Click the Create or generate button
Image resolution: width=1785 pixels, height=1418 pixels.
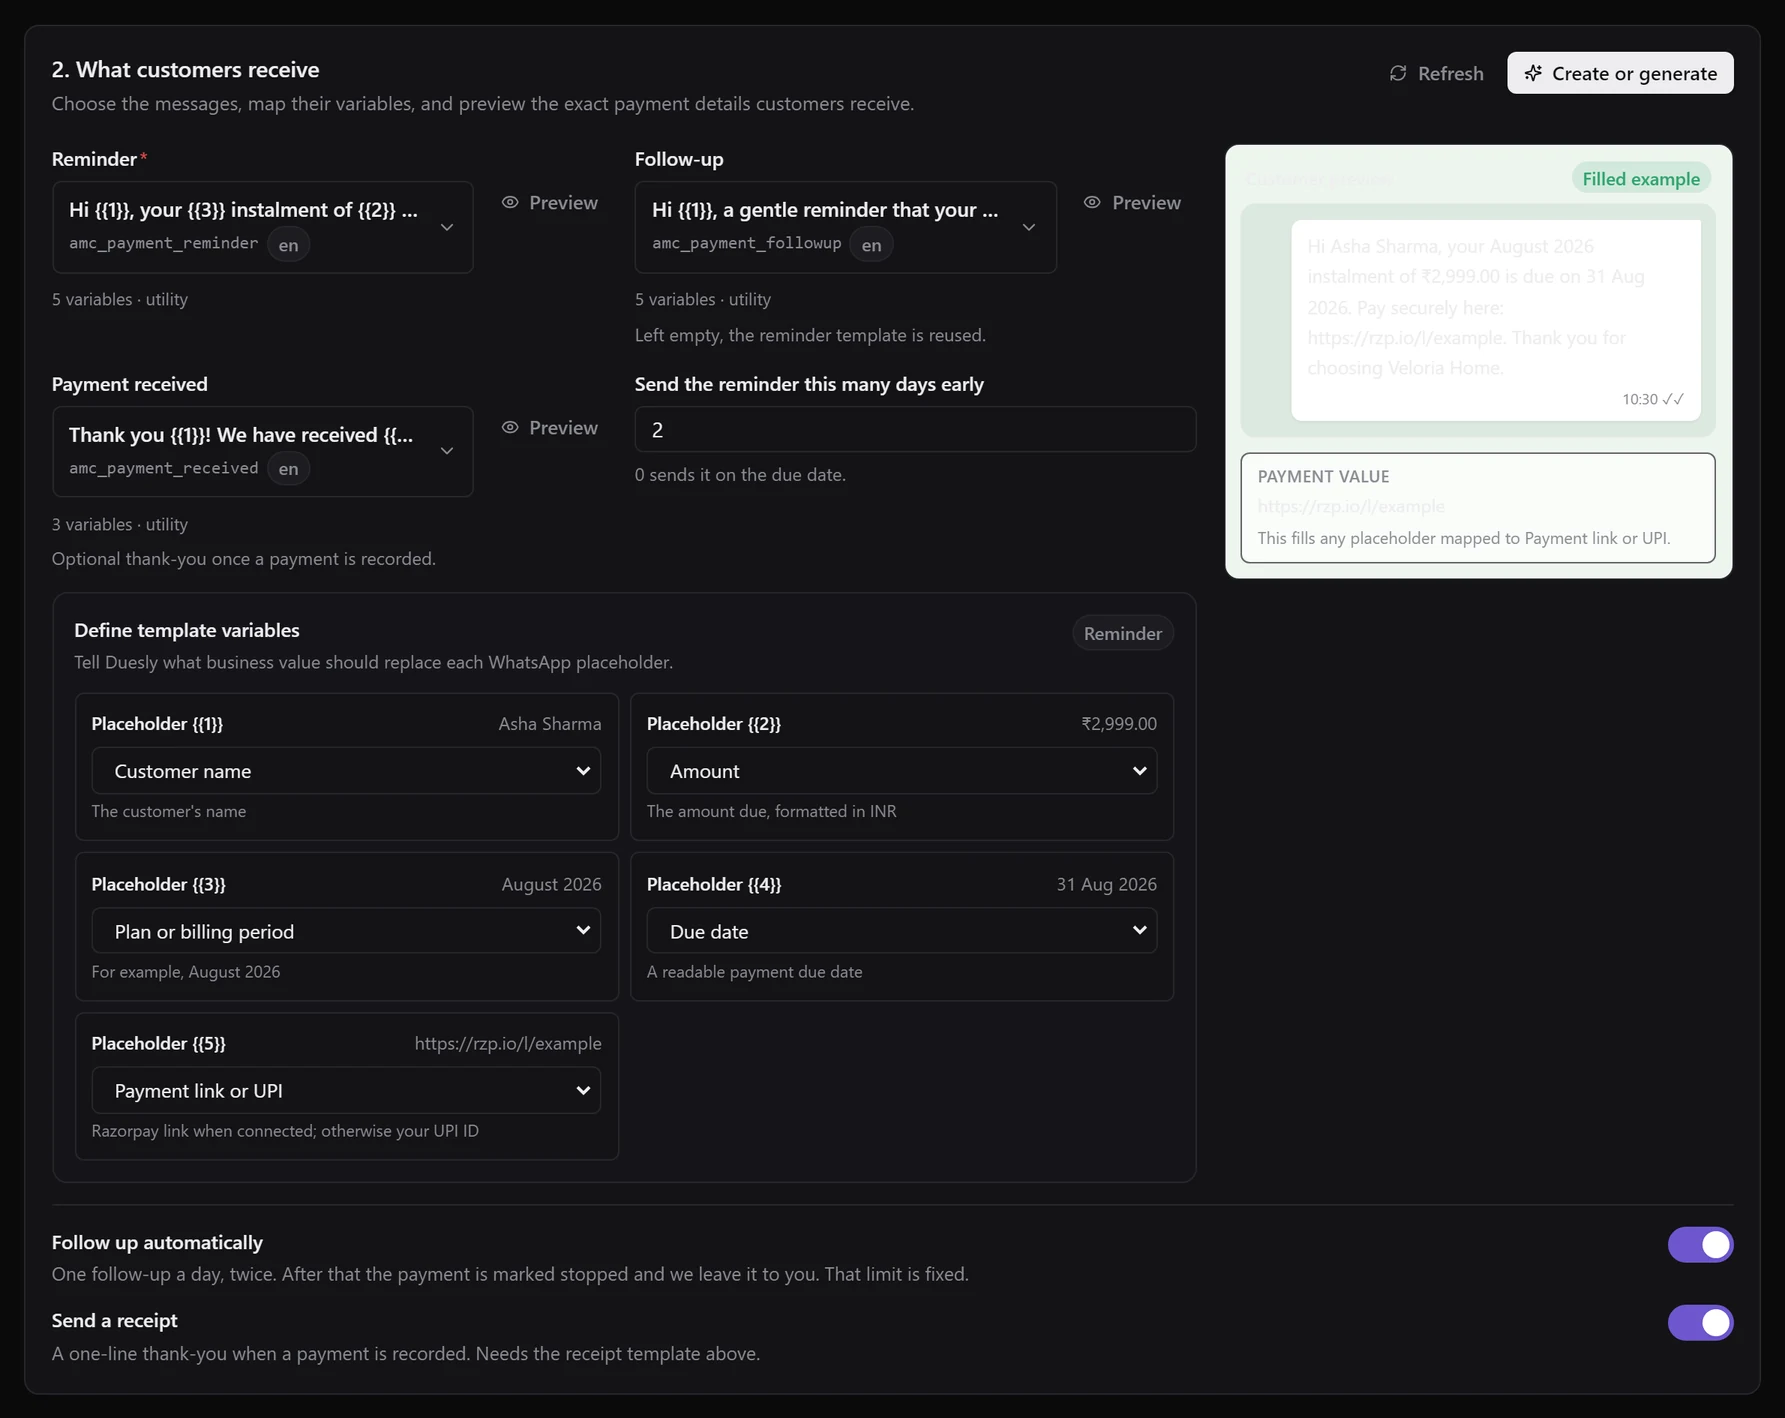(x=1620, y=73)
